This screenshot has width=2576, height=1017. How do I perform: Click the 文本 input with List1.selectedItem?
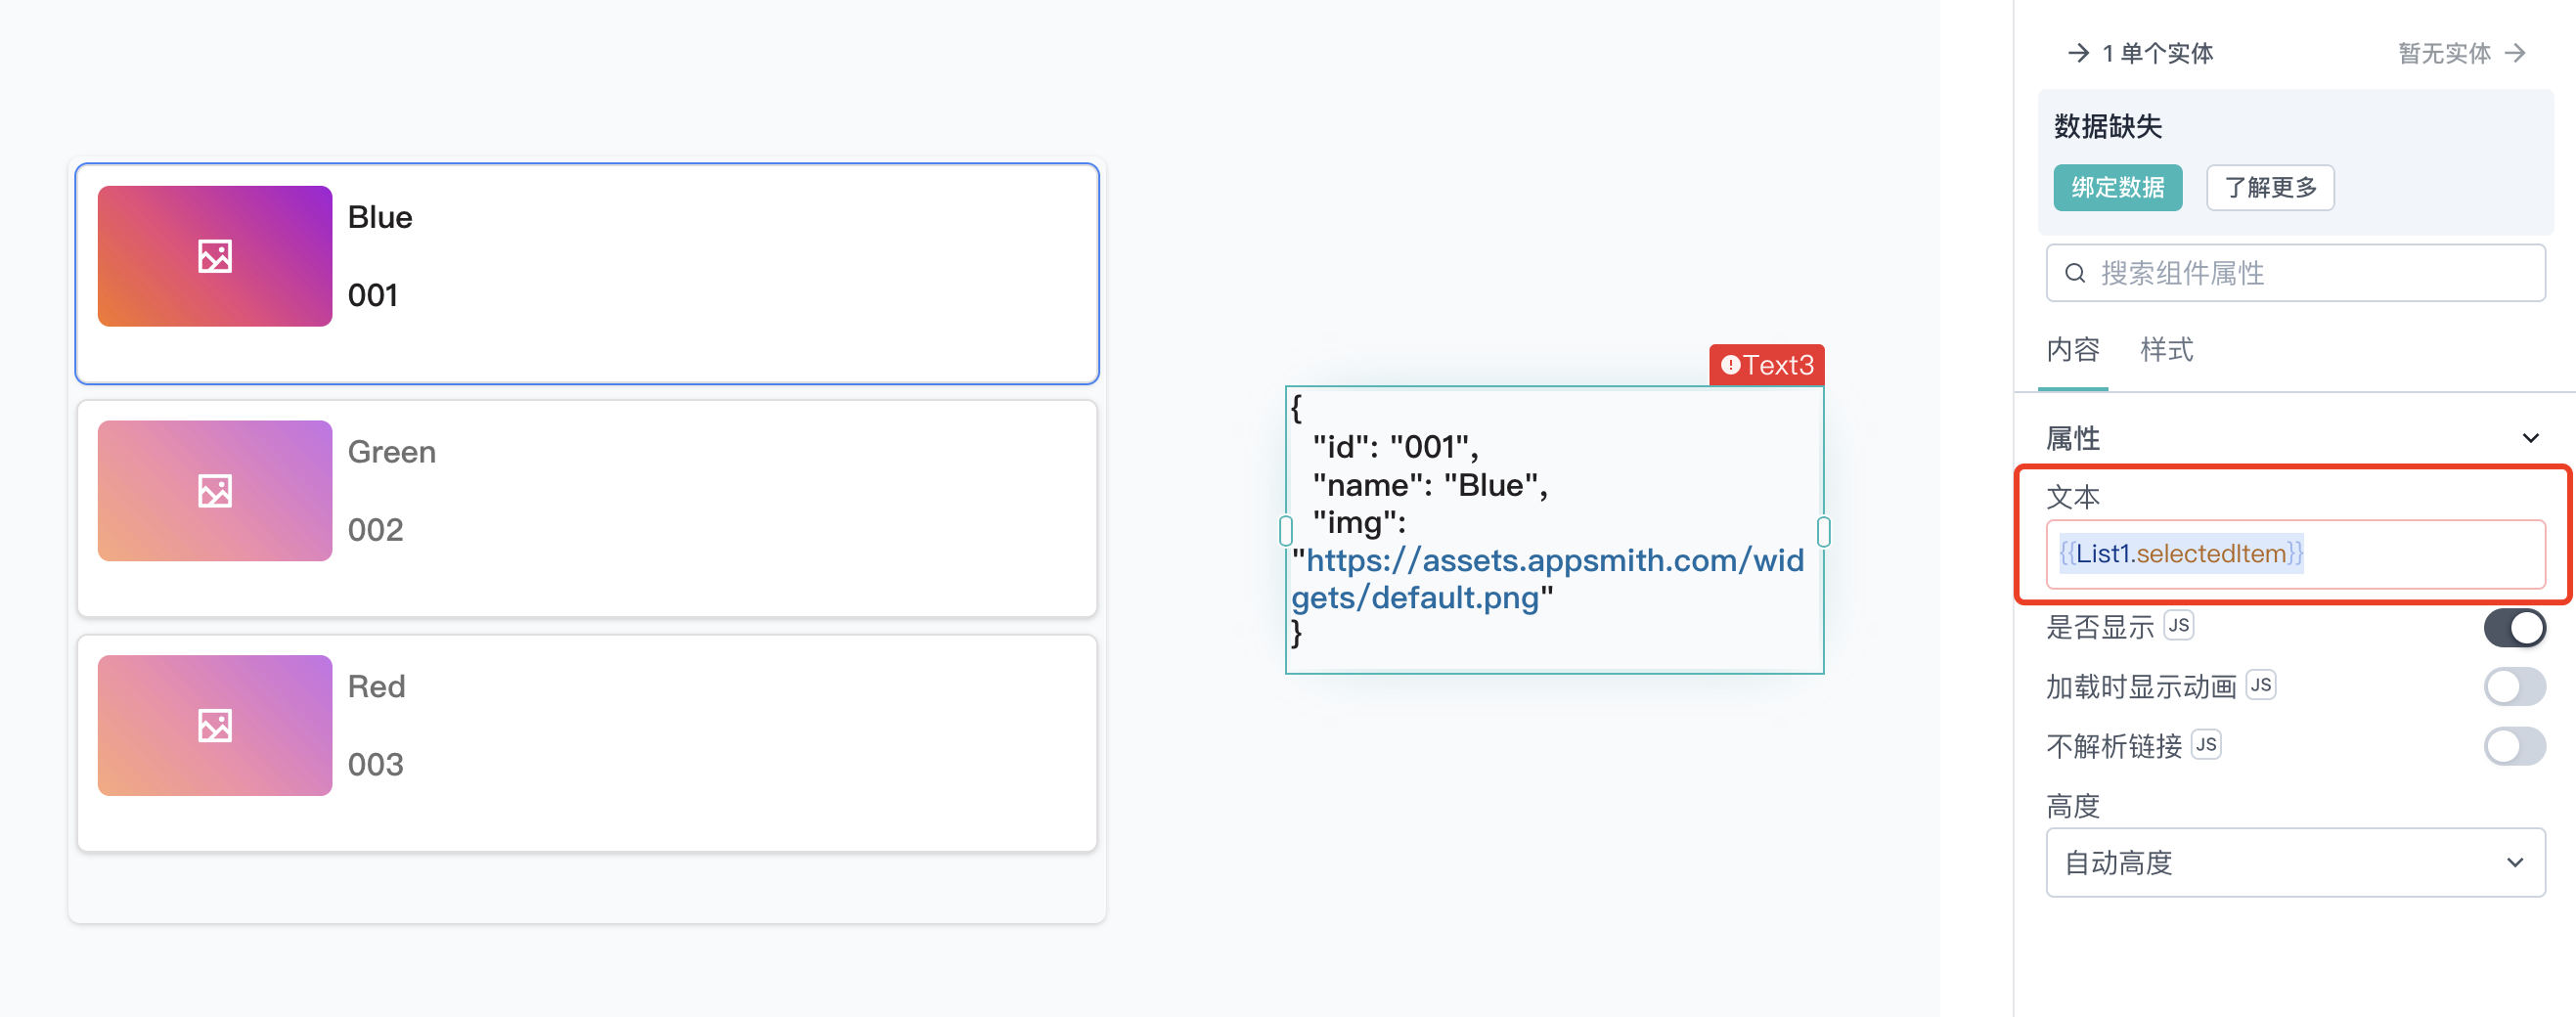2295,554
